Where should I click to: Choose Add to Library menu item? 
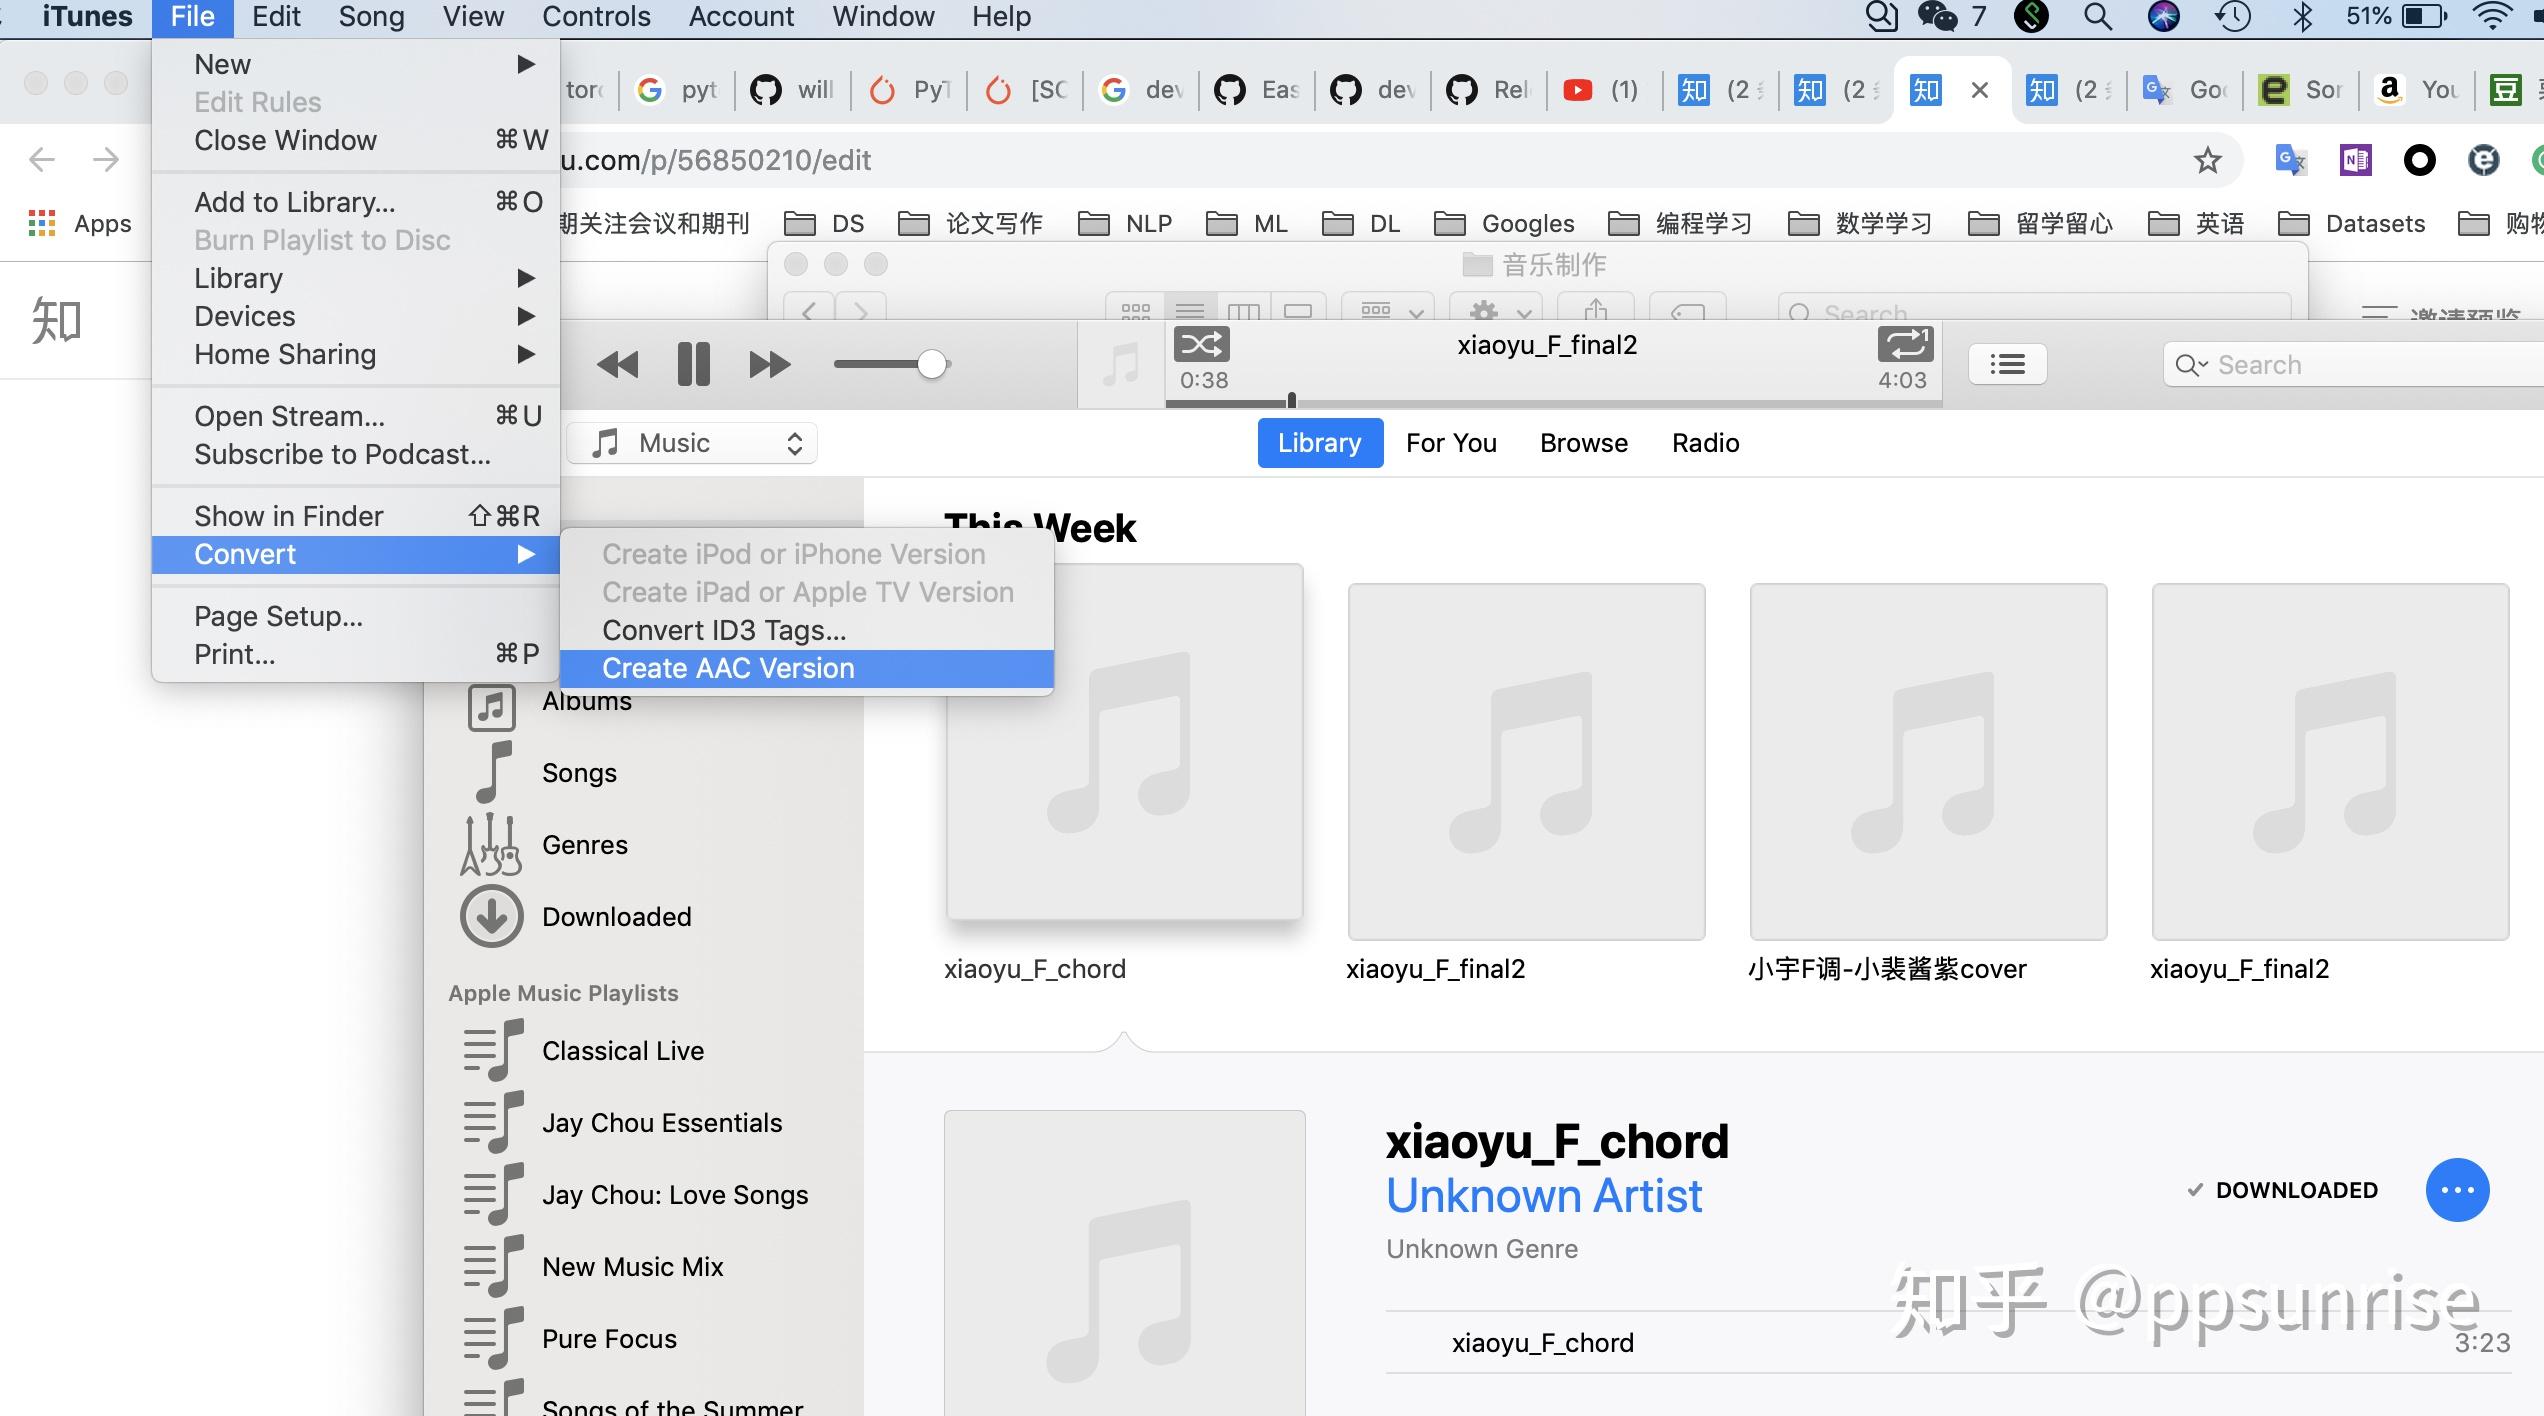pos(356,202)
